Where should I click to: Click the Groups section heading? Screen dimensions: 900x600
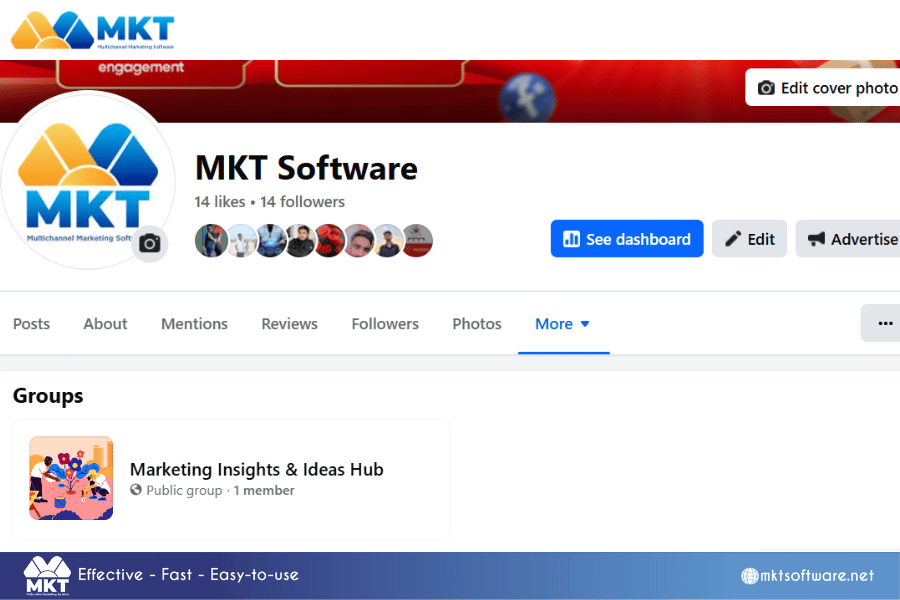click(x=48, y=396)
